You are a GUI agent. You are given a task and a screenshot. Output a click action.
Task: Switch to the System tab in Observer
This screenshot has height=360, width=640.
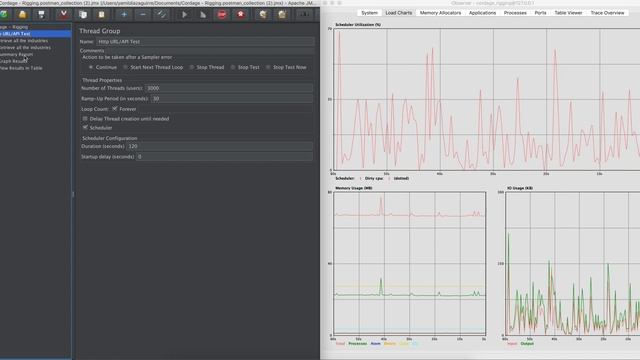point(369,13)
